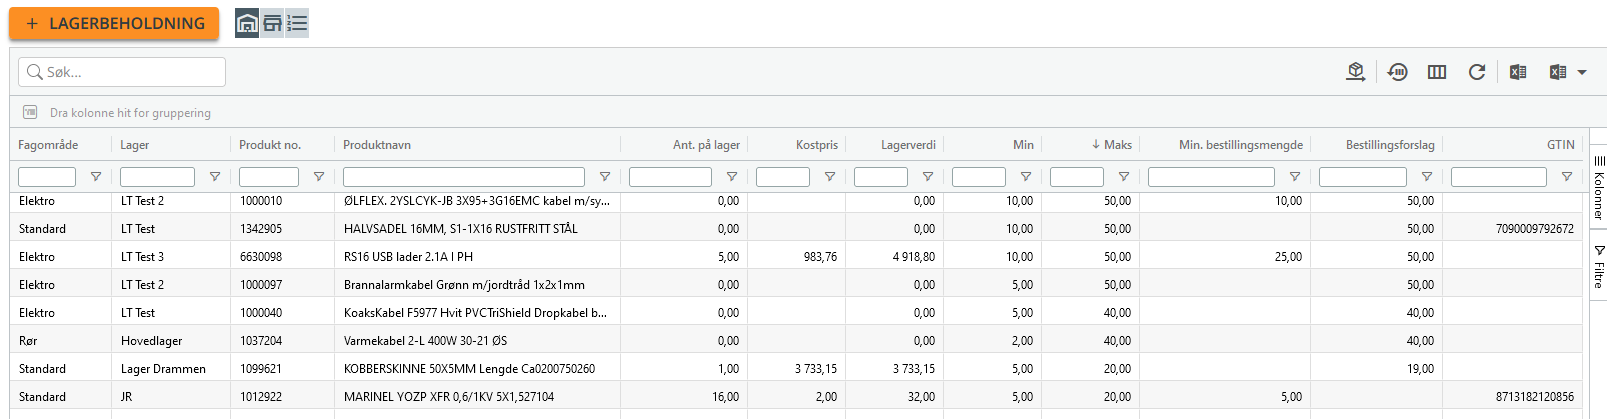Expand the Excel export options dropdown arrow
Viewport: 1607px width, 419px height.
tap(1582, 72)
